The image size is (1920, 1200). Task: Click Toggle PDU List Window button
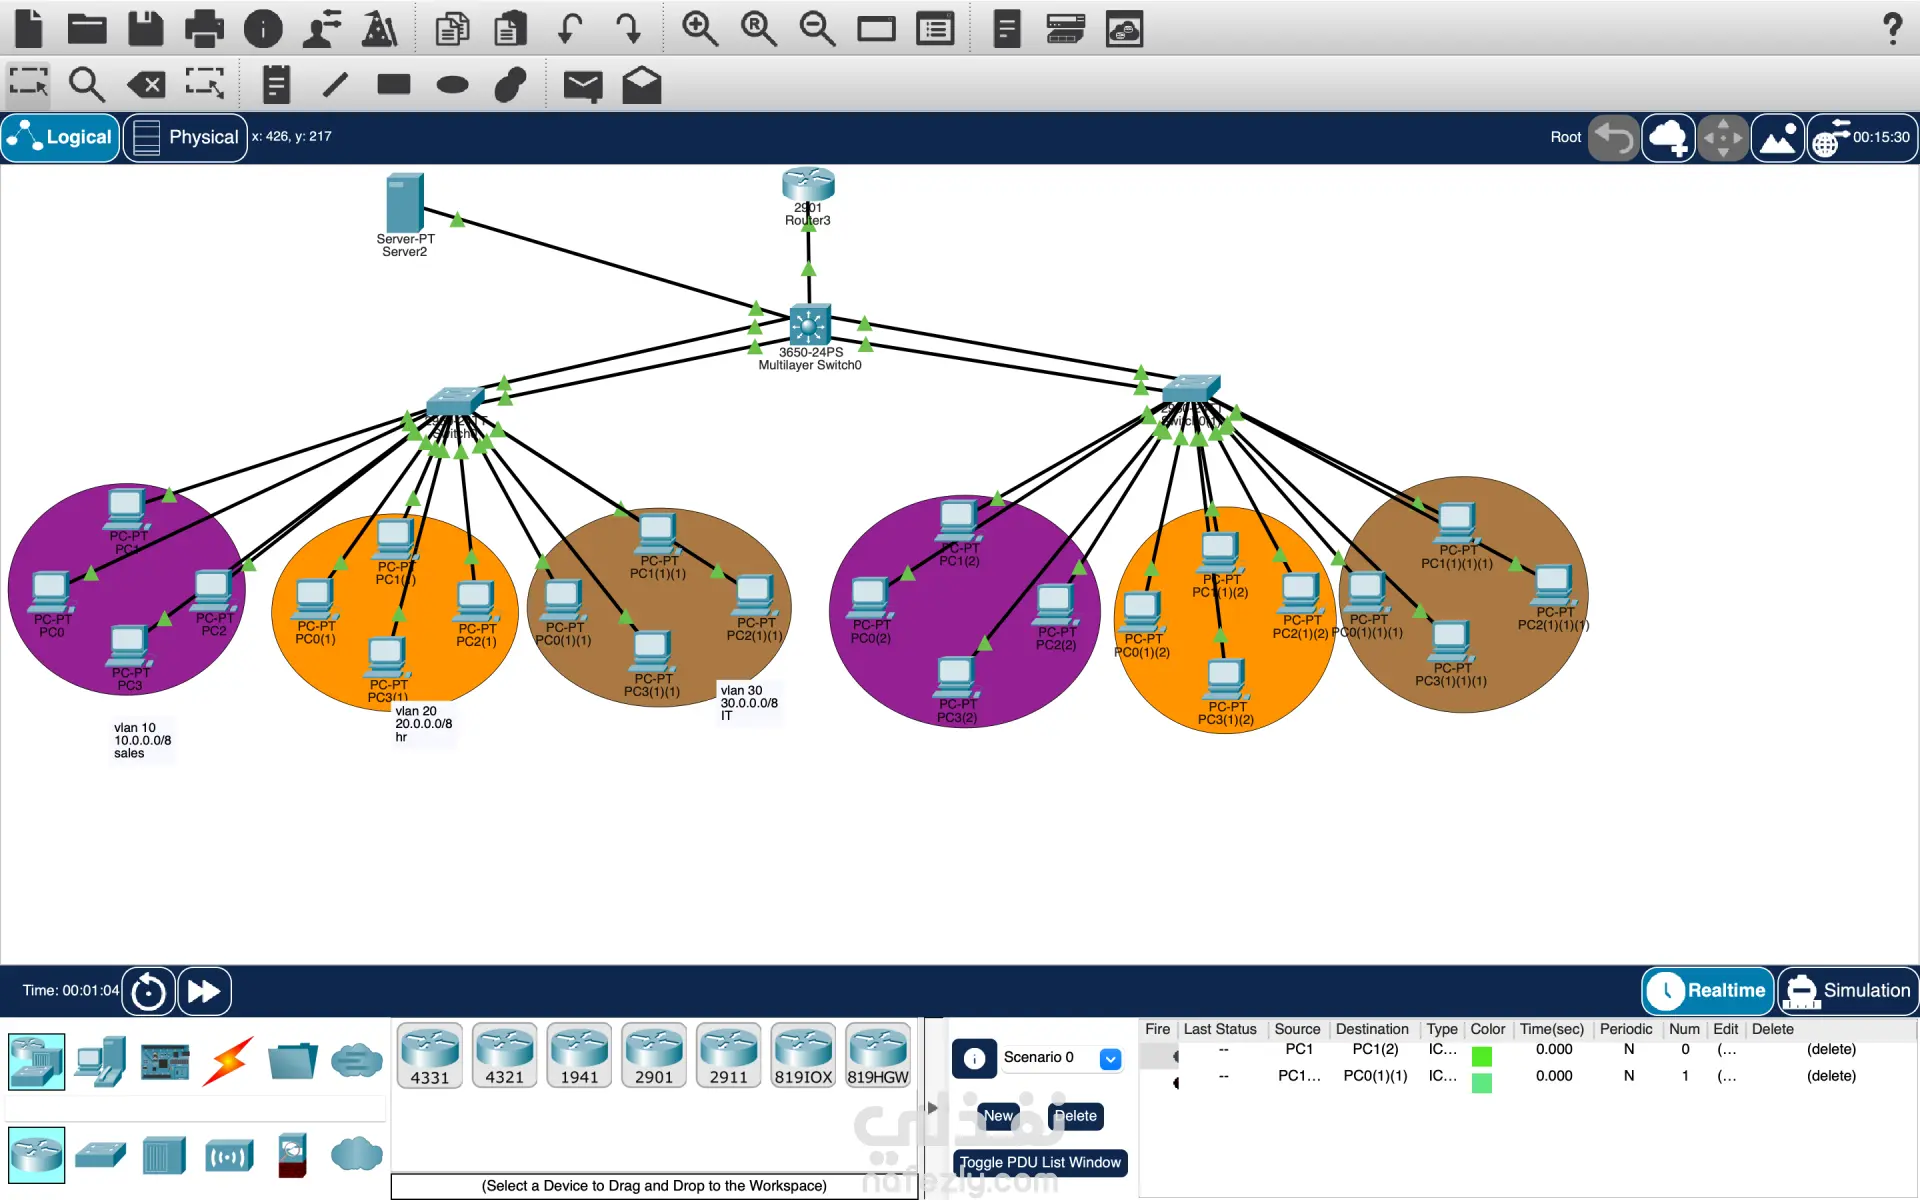click(x=1040, y=1162)
